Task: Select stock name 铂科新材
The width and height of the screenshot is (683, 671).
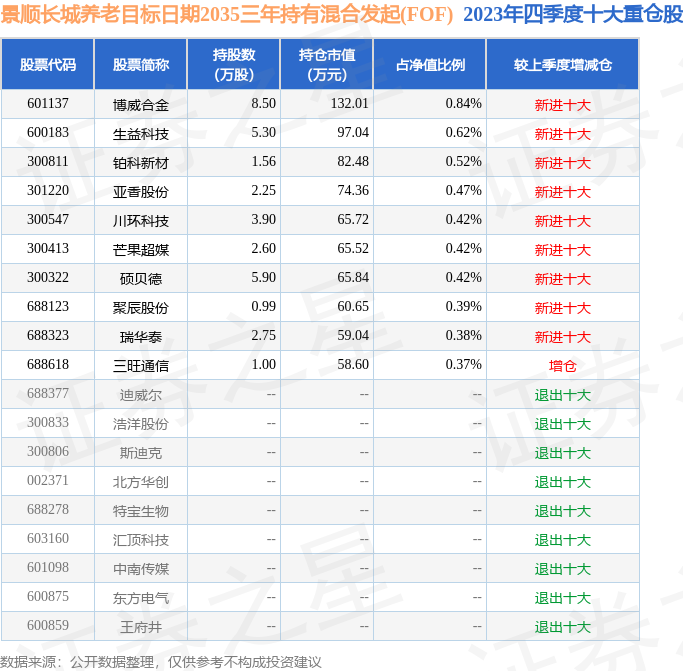Action: tap(141, 163)
